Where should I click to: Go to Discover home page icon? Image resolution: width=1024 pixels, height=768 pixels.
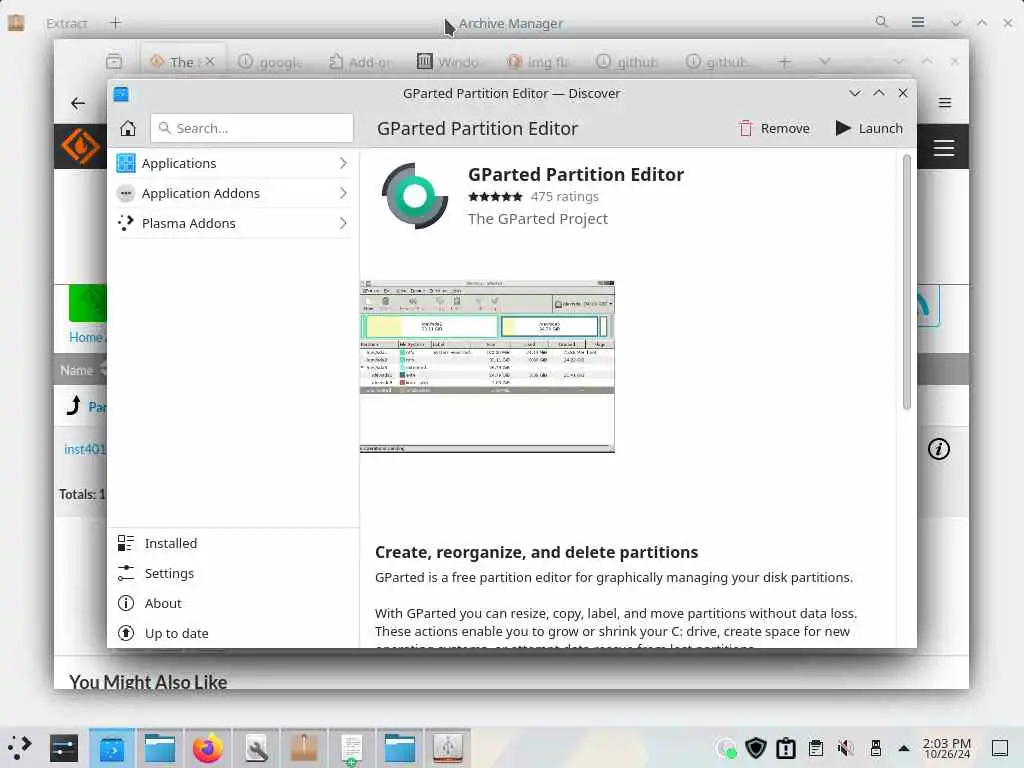(128, 128)
